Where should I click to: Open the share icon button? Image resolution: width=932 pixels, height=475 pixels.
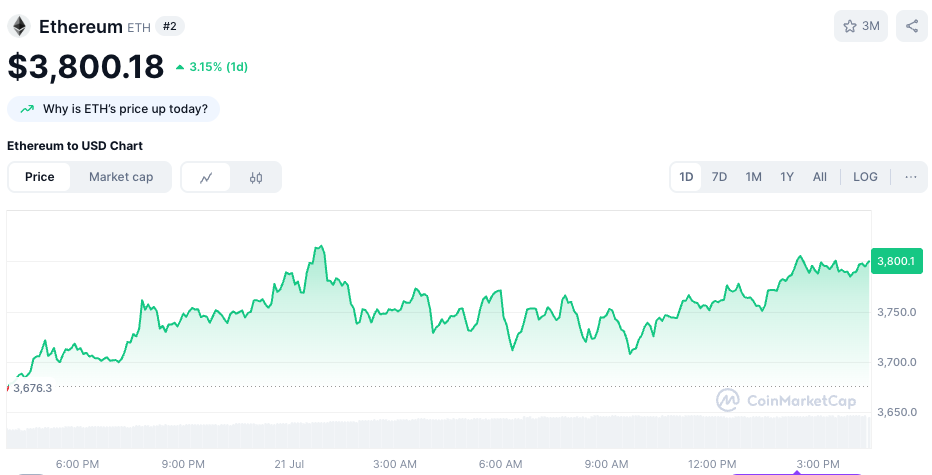[x=912, y=26]
